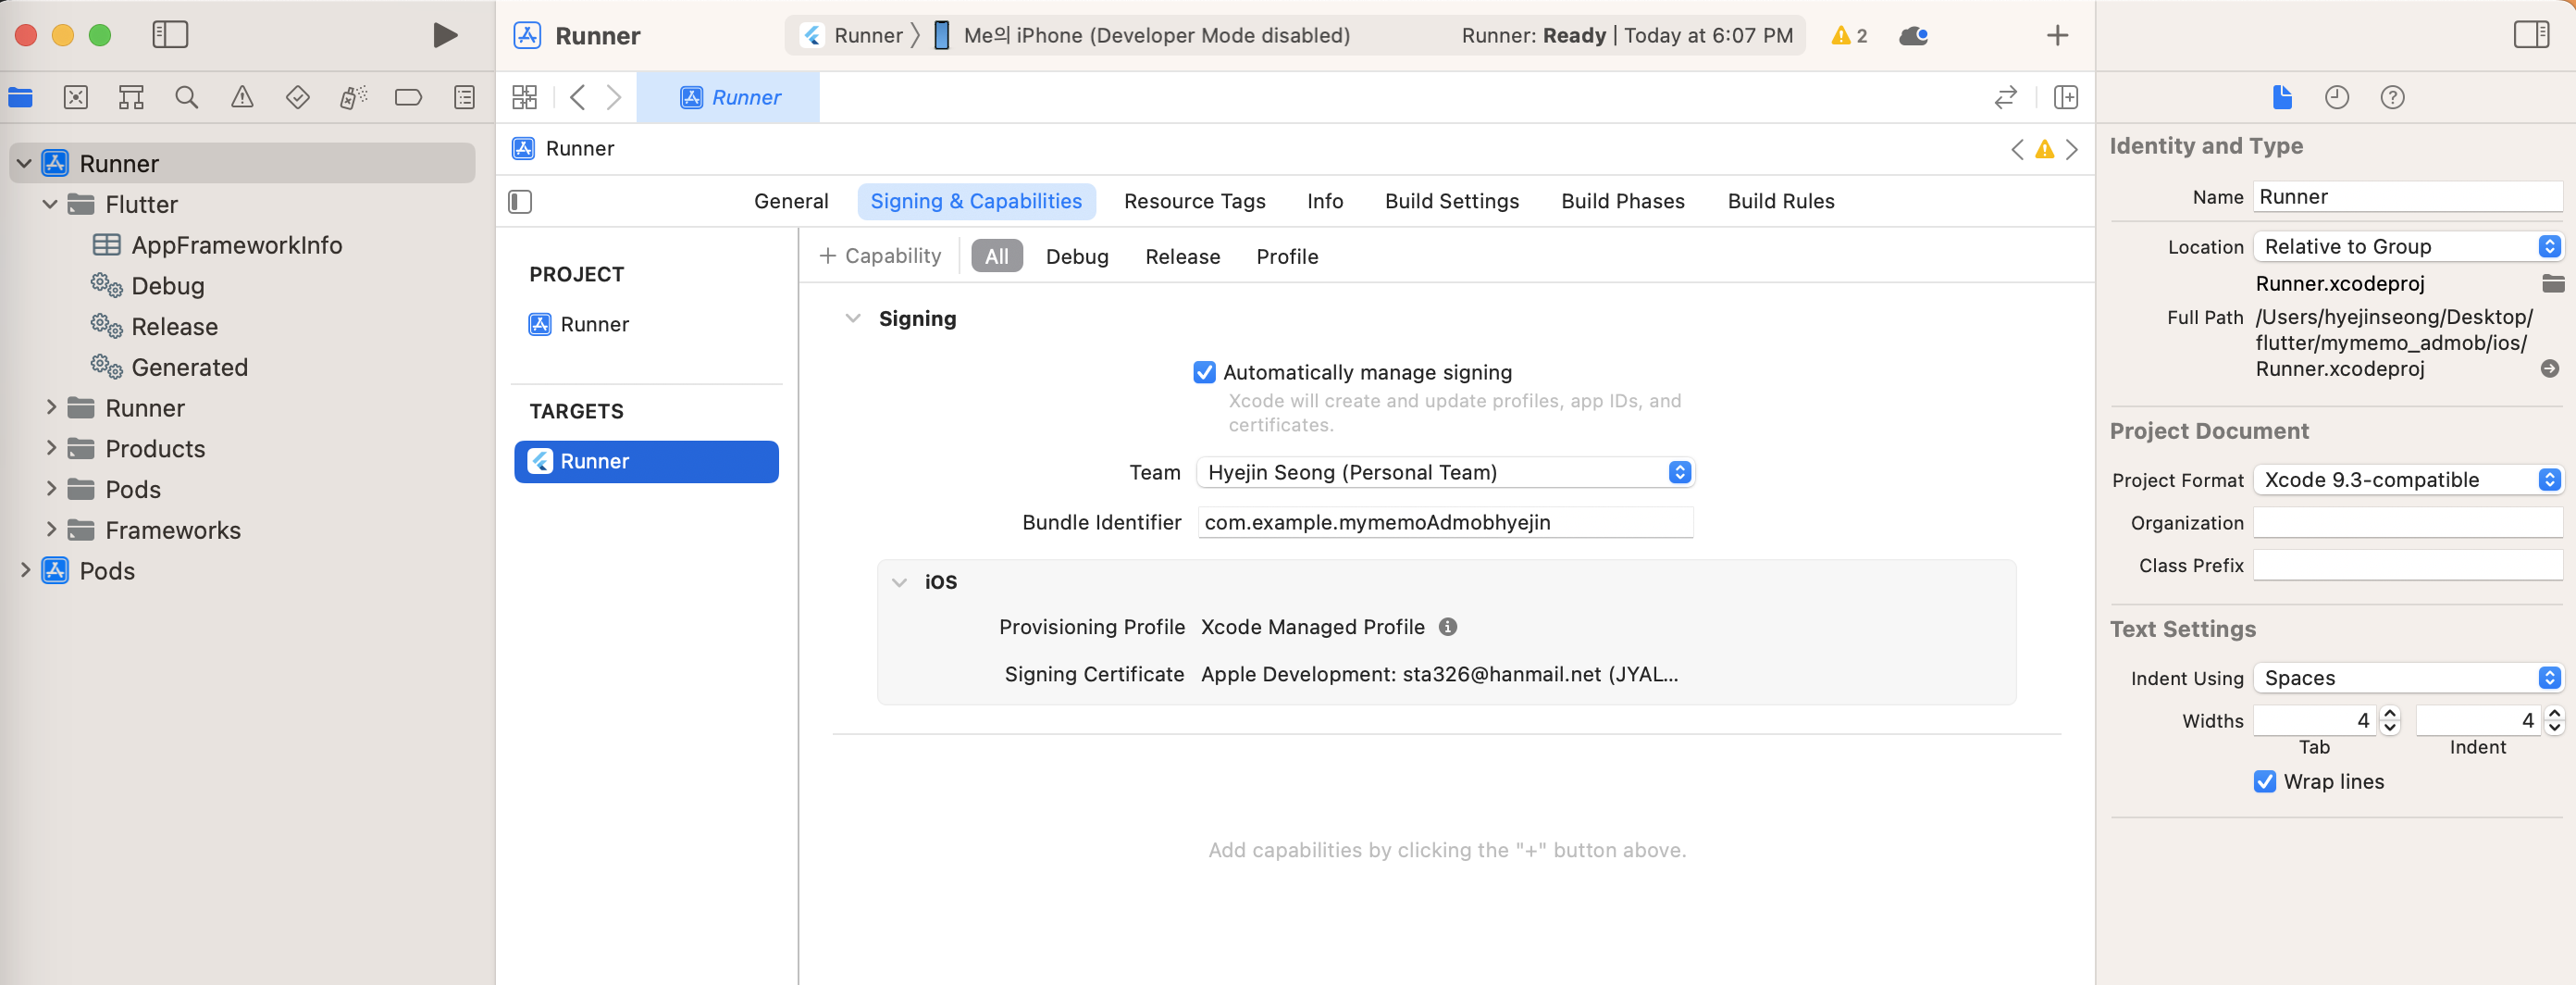Screen dimensions: 2576x985
Task: Go back in editor history
Action: (x=577, y=97)
